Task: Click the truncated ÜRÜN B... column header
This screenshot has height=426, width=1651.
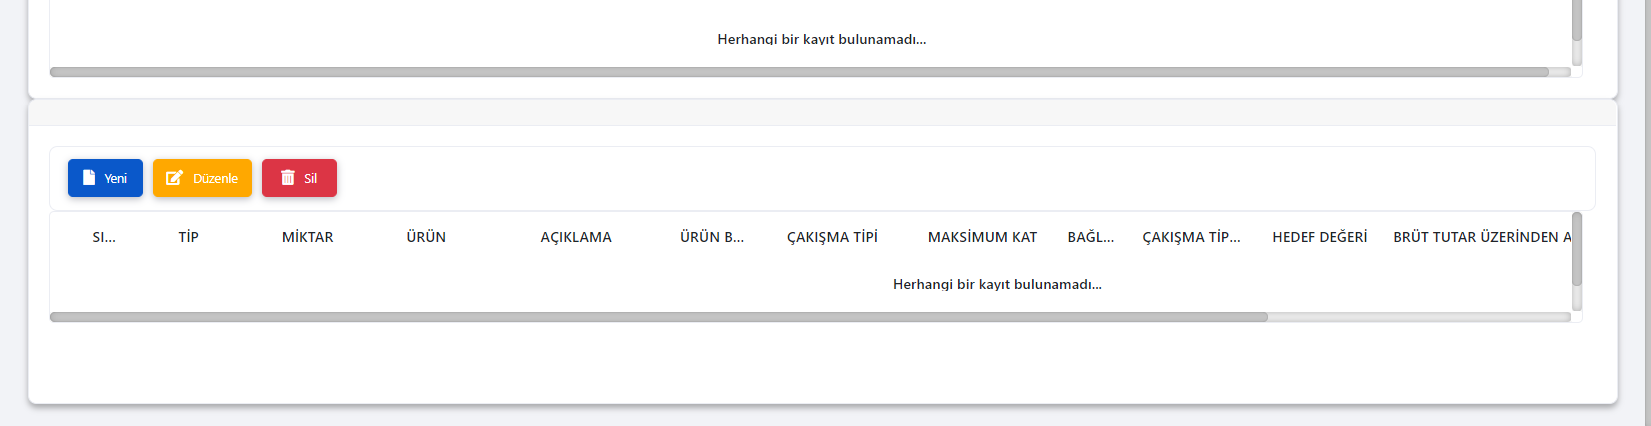Action: click(x=712, y=237)
